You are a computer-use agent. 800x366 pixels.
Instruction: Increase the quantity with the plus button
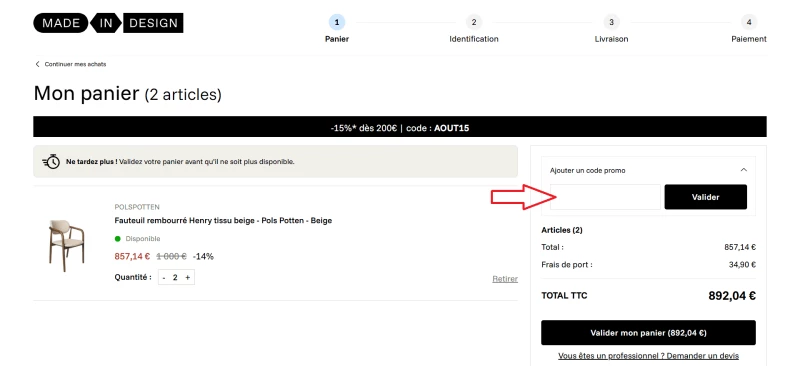tap(187, 277)
